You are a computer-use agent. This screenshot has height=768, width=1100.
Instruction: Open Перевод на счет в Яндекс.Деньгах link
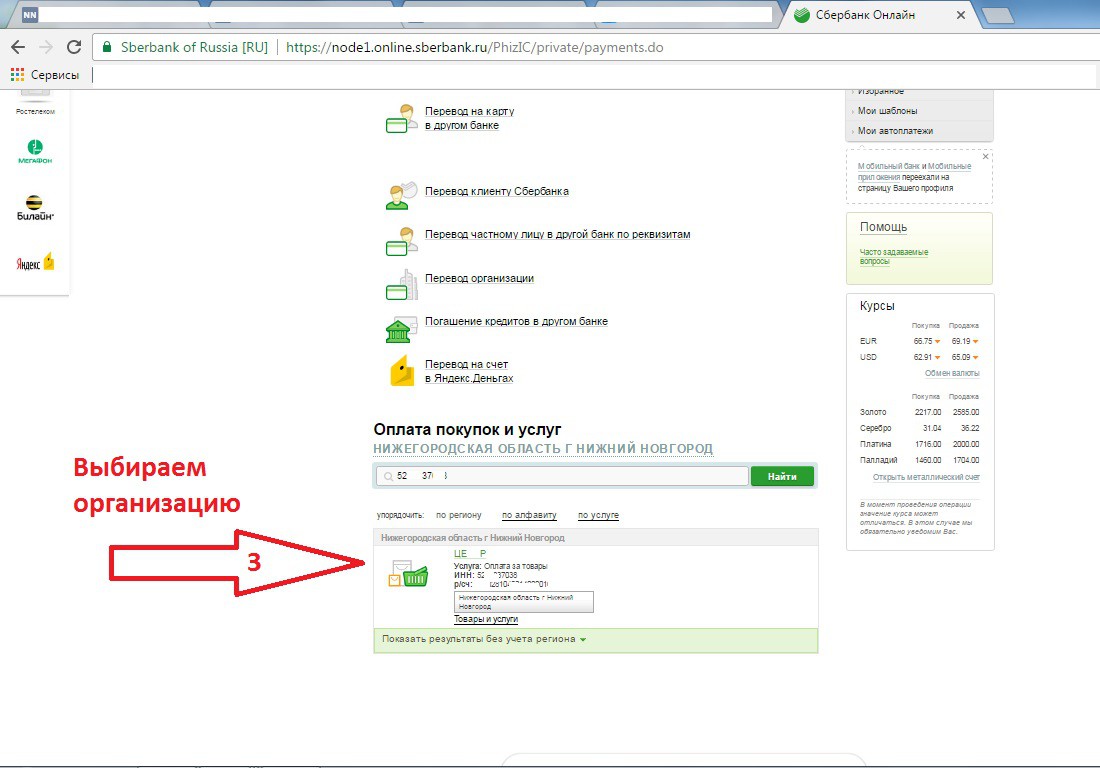(469, 371)
